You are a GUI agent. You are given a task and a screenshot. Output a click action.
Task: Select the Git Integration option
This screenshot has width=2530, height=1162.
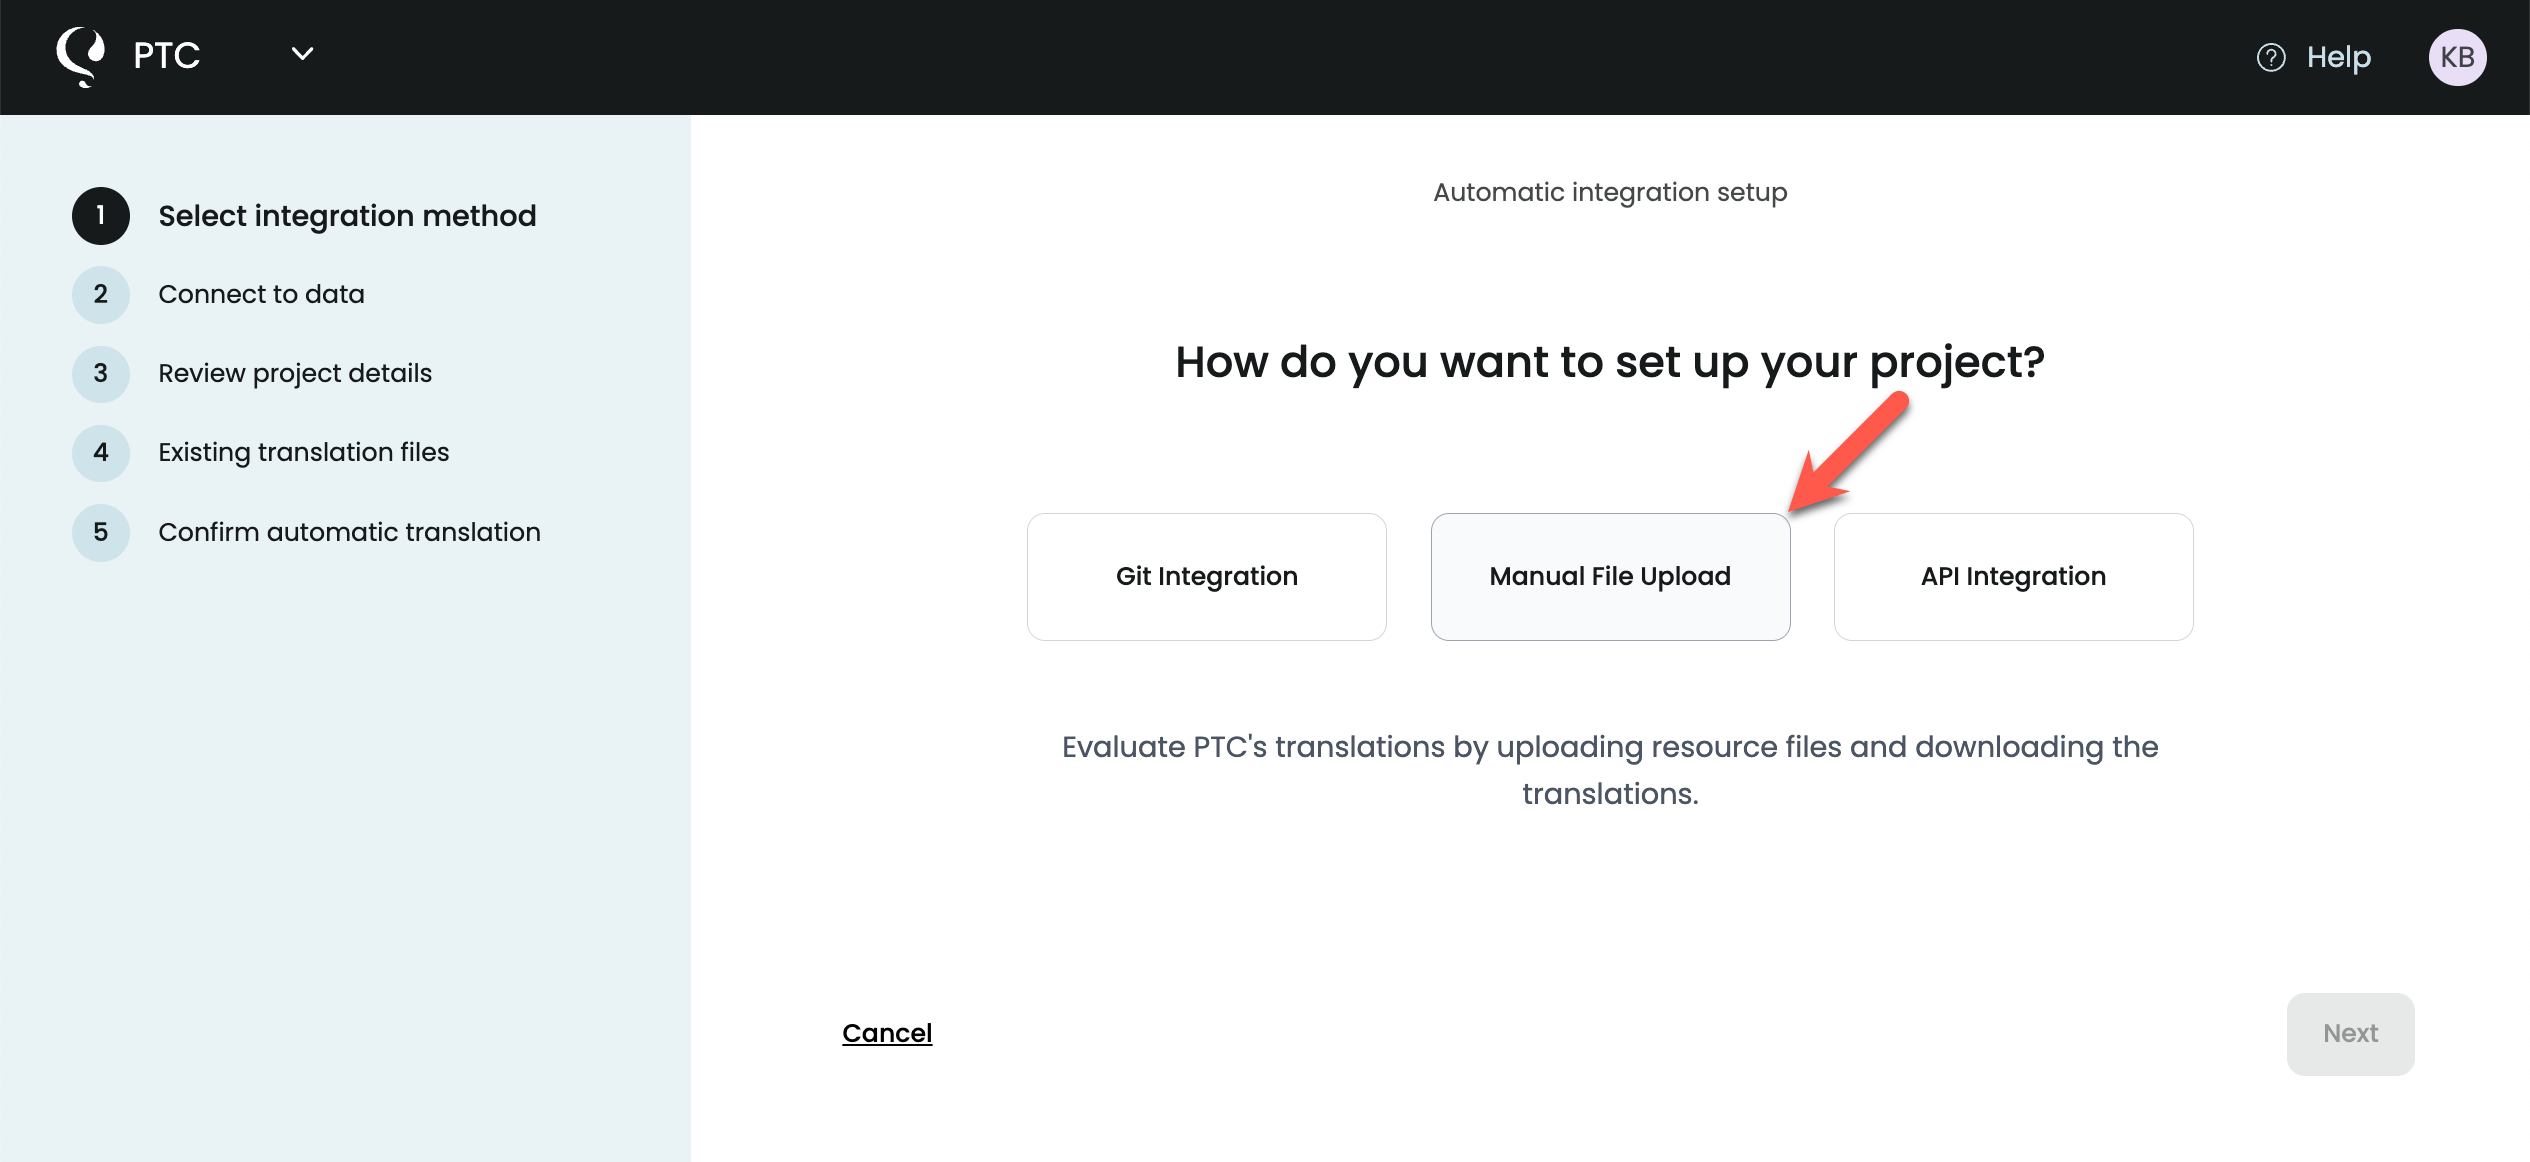(1206, 577)
